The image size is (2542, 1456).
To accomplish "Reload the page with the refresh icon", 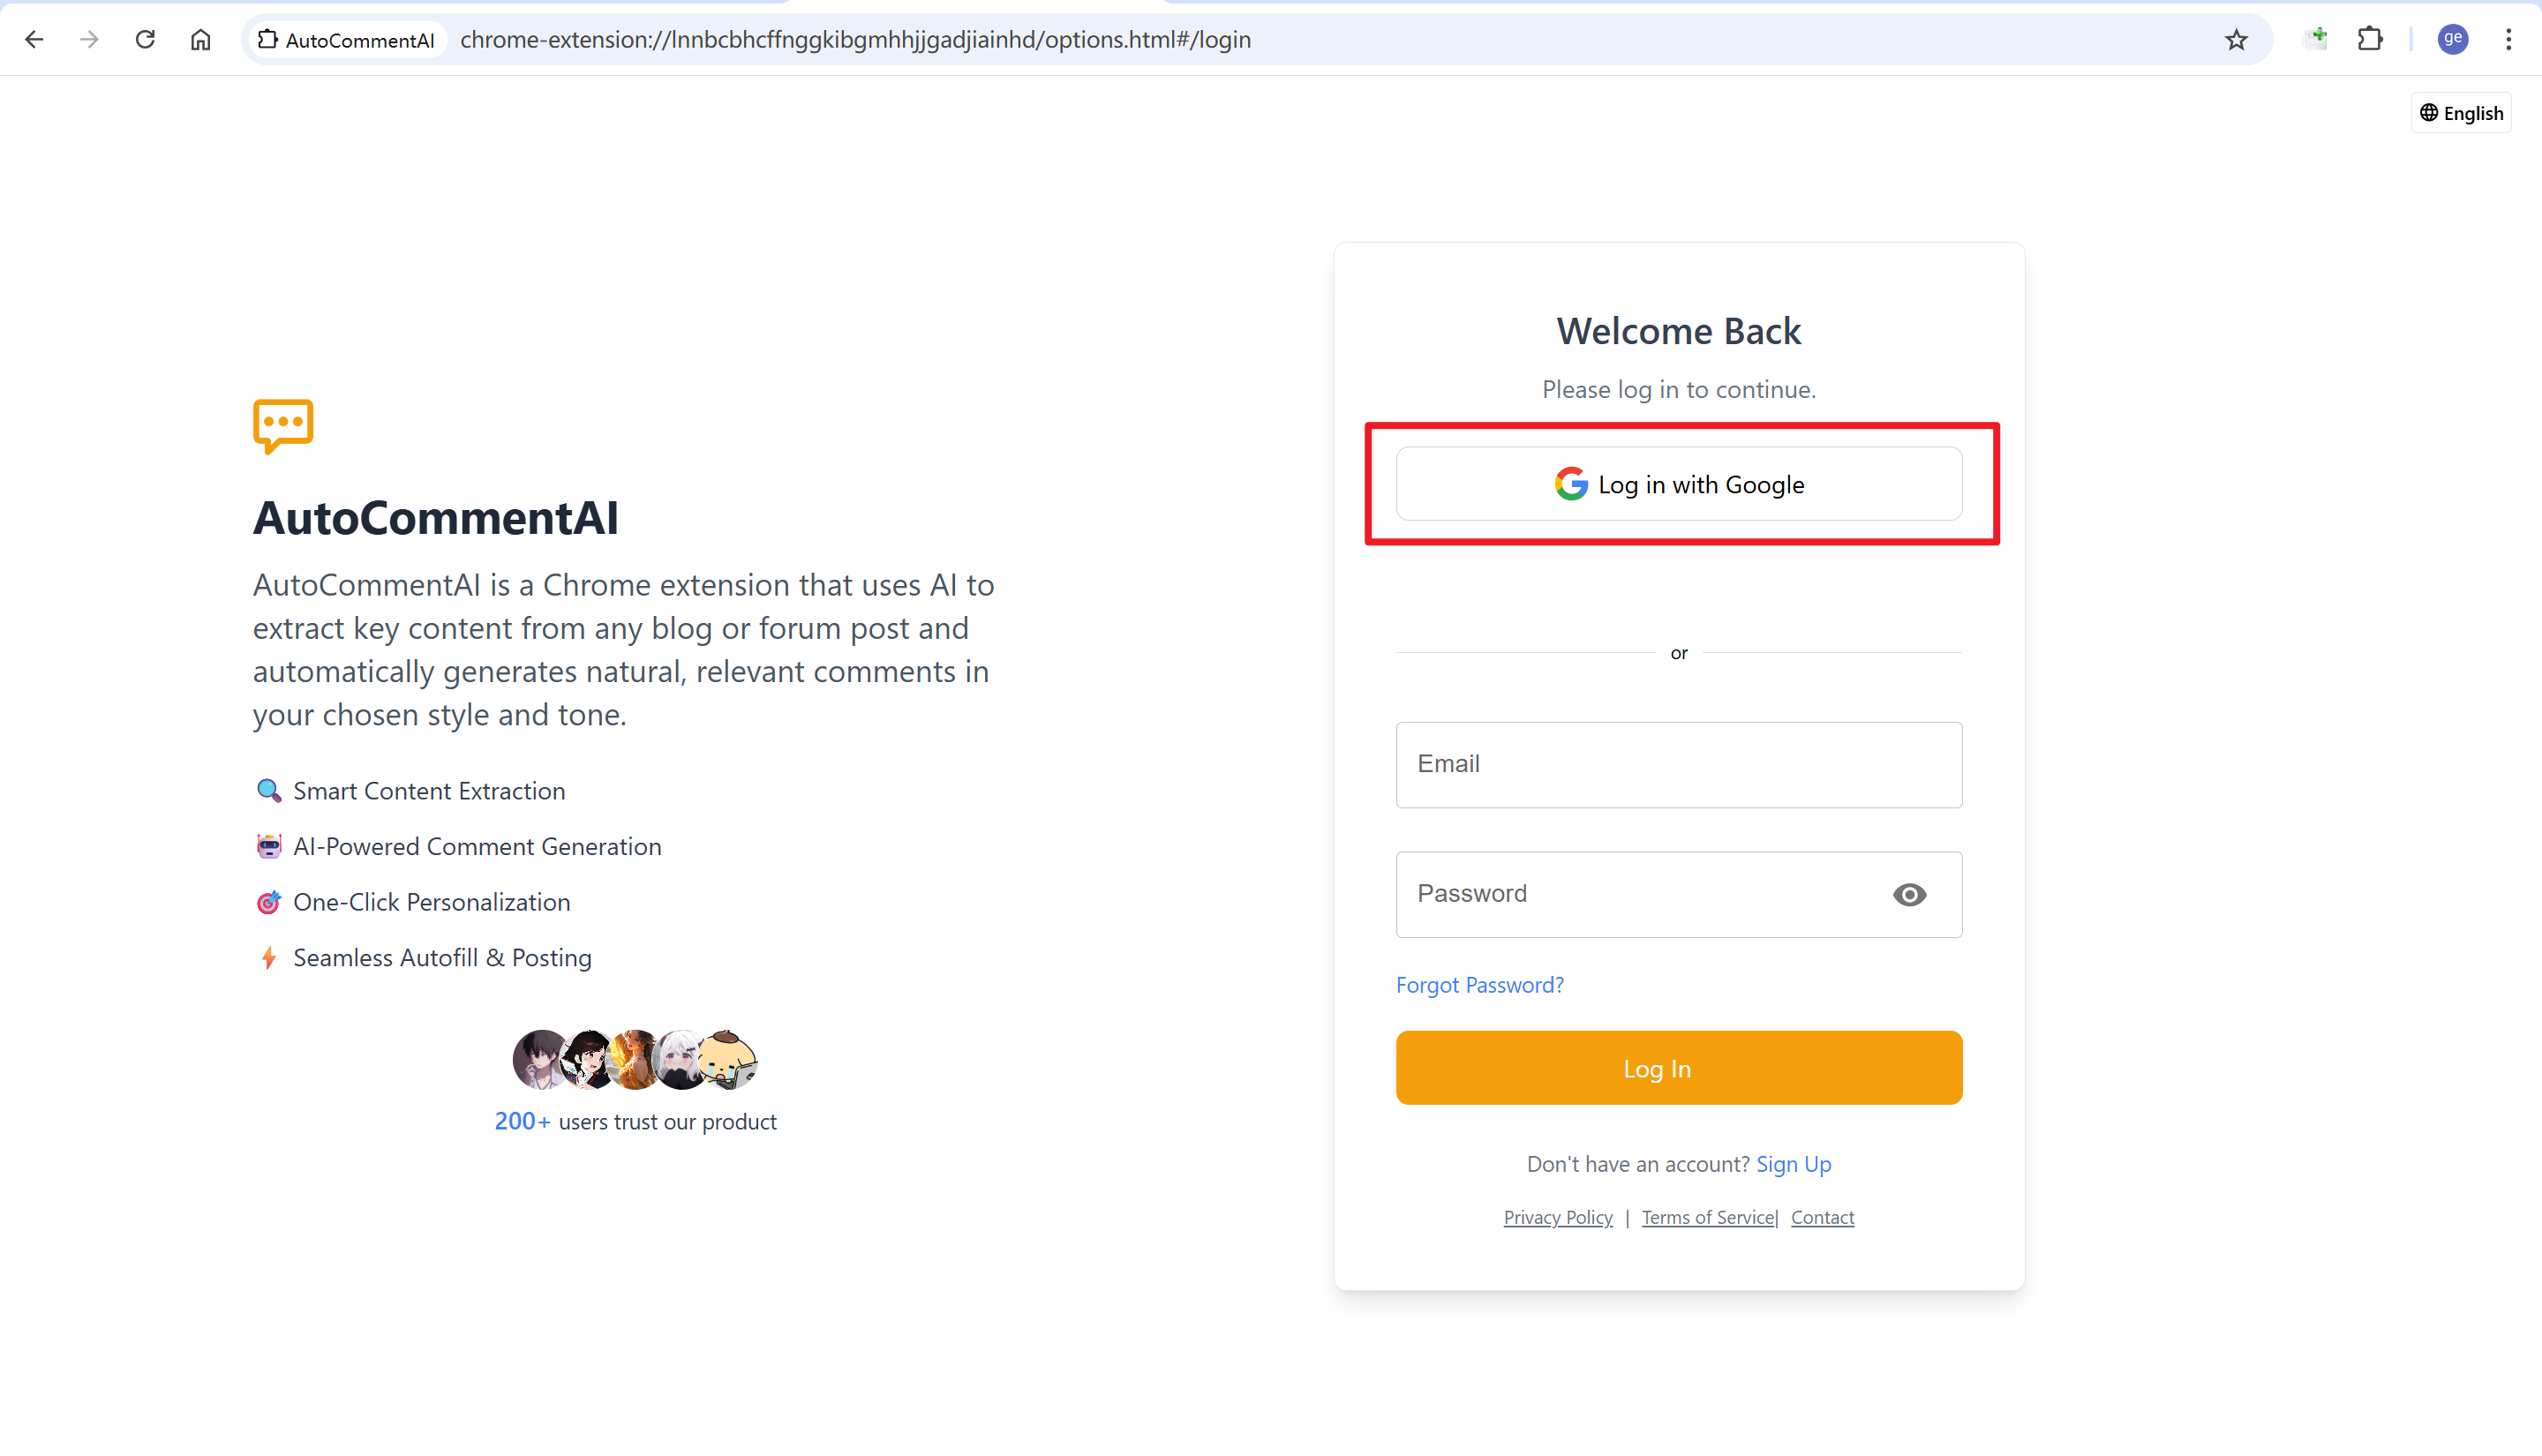I will 145,39.
